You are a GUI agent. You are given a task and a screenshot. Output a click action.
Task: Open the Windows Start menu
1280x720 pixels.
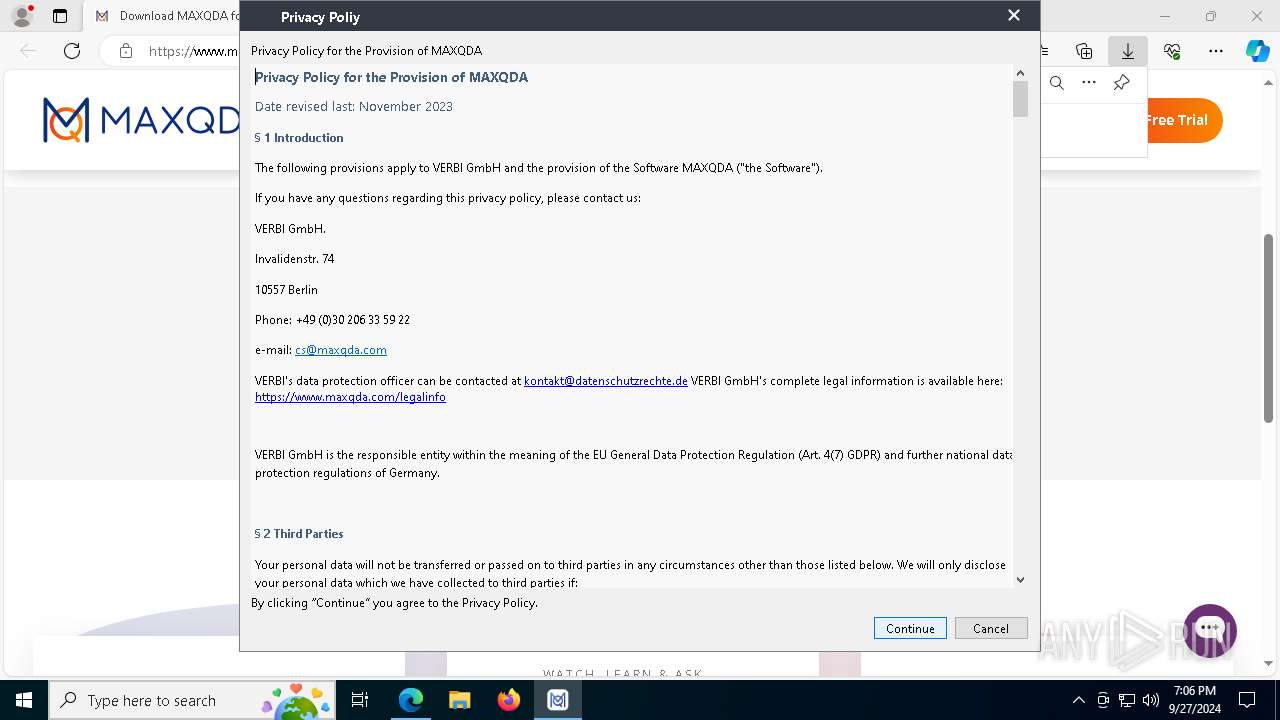tap(24, 700)
